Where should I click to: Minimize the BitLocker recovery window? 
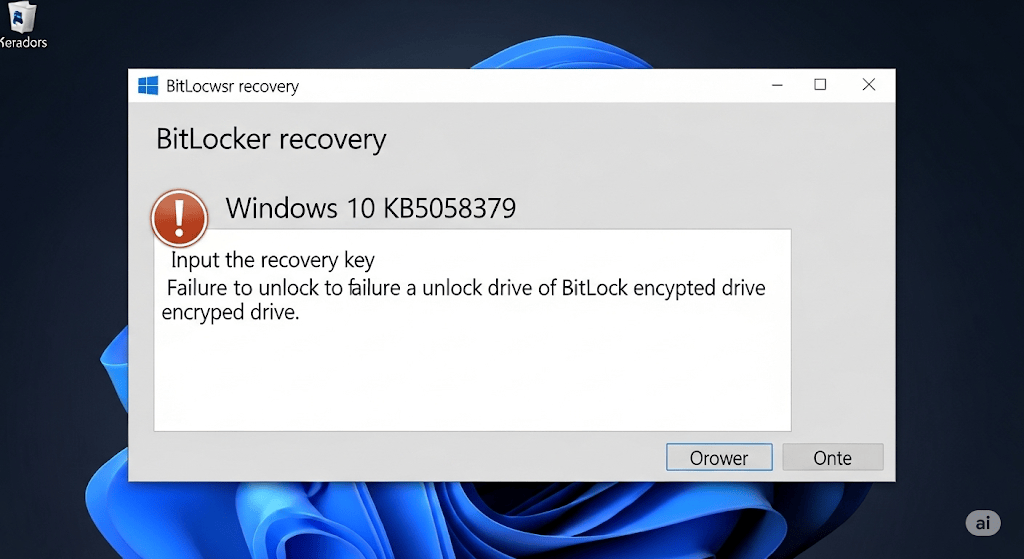point(777,85)
